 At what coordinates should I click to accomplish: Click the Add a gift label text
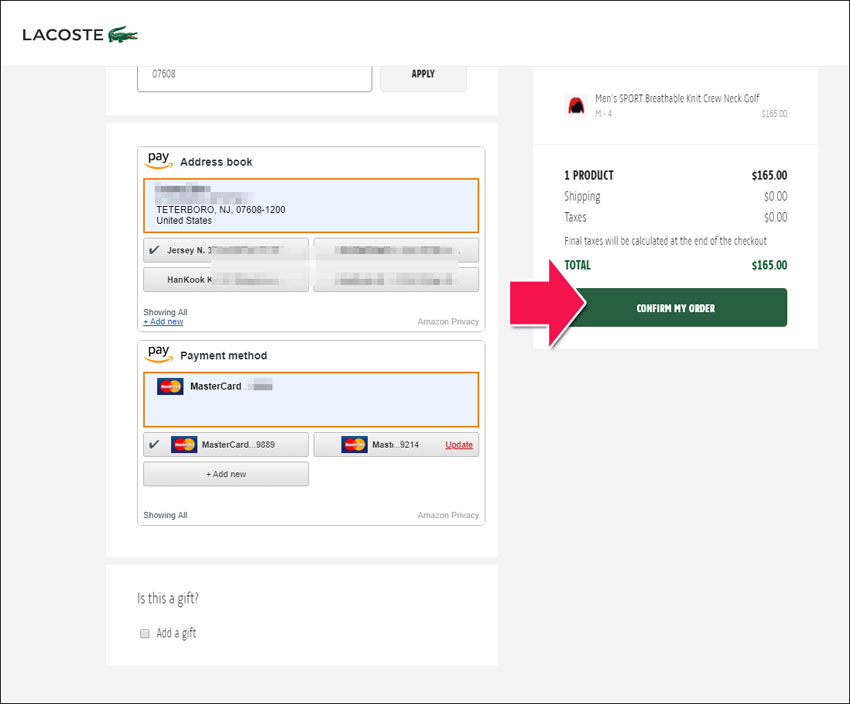click(176, 633)
